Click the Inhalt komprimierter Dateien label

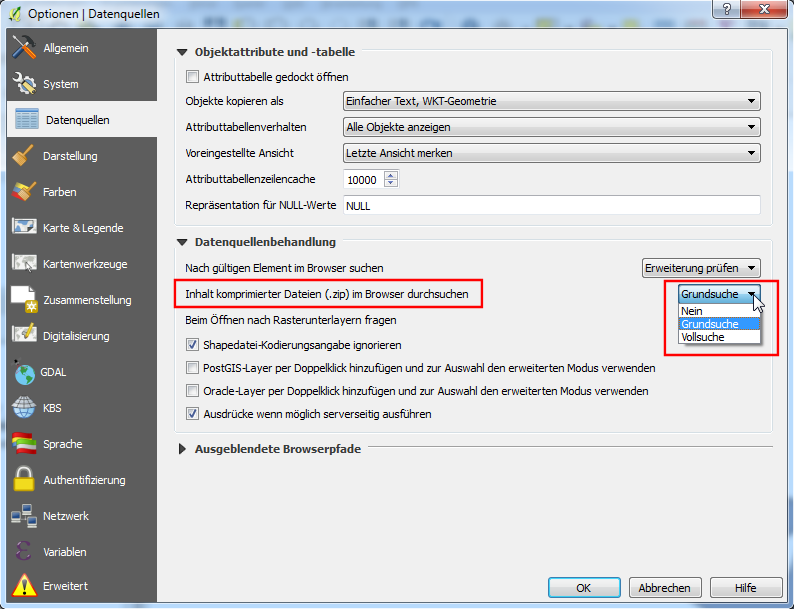327,294
